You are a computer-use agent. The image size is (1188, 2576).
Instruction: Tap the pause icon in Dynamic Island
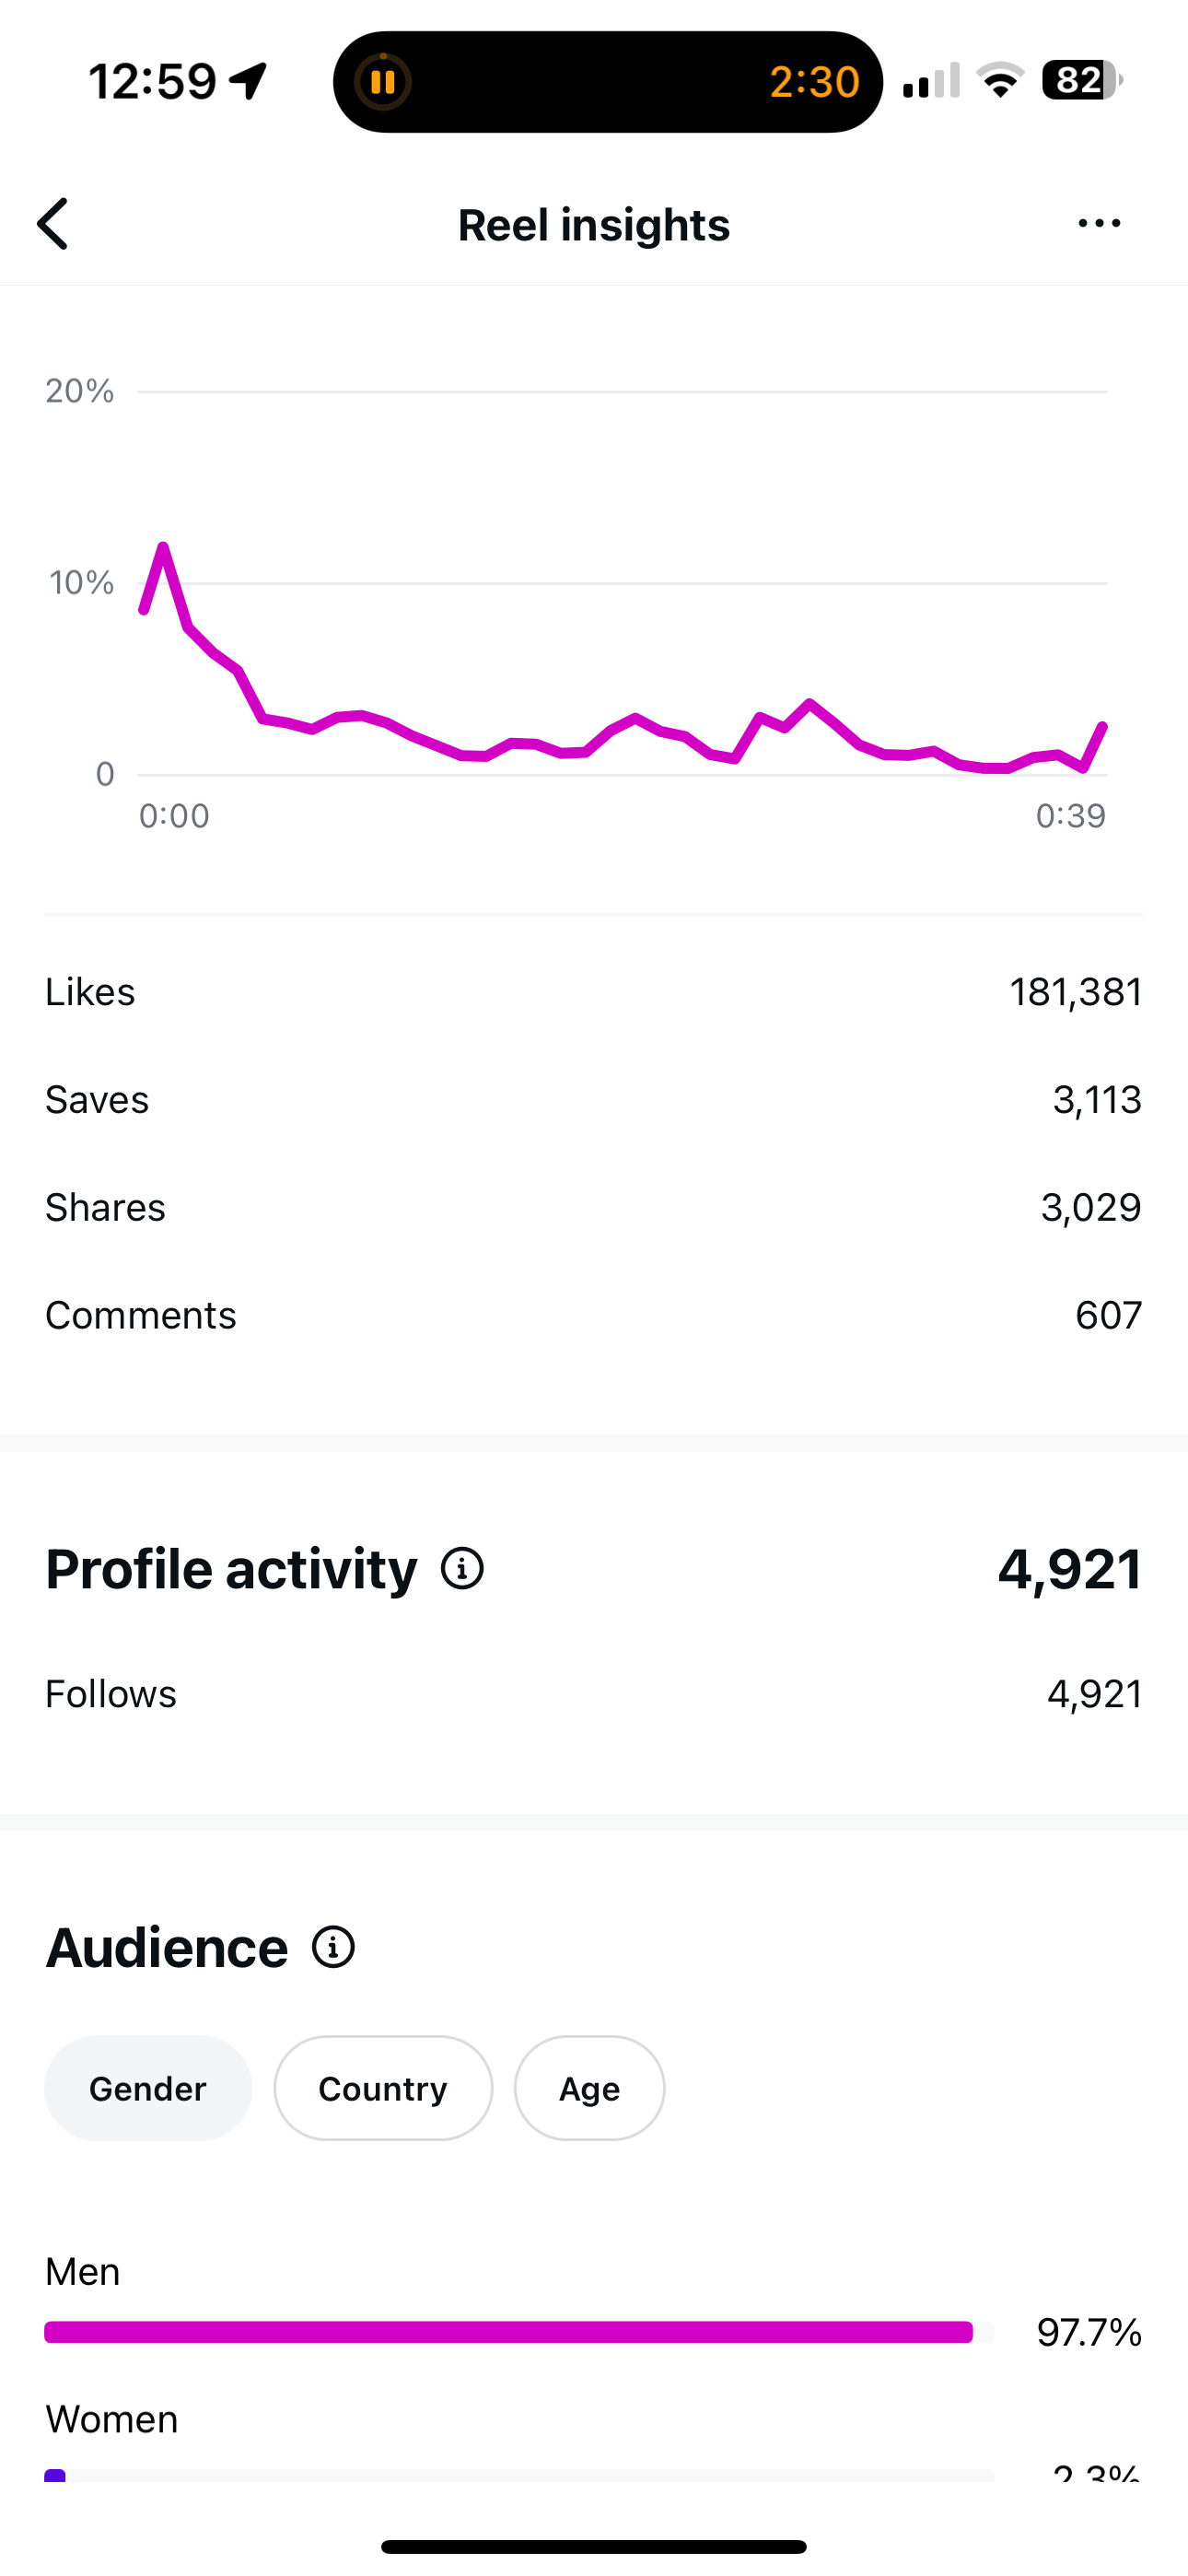[383, 82]
